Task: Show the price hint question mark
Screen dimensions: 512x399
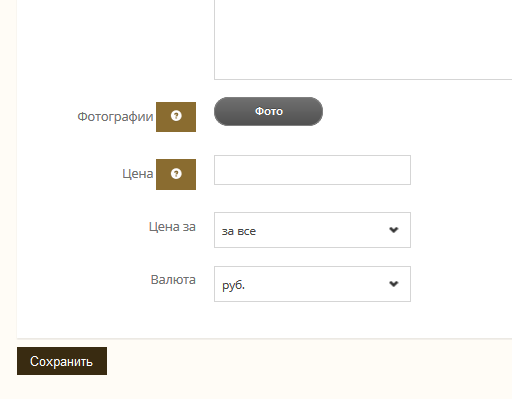Action: click(x=176, y=174)
